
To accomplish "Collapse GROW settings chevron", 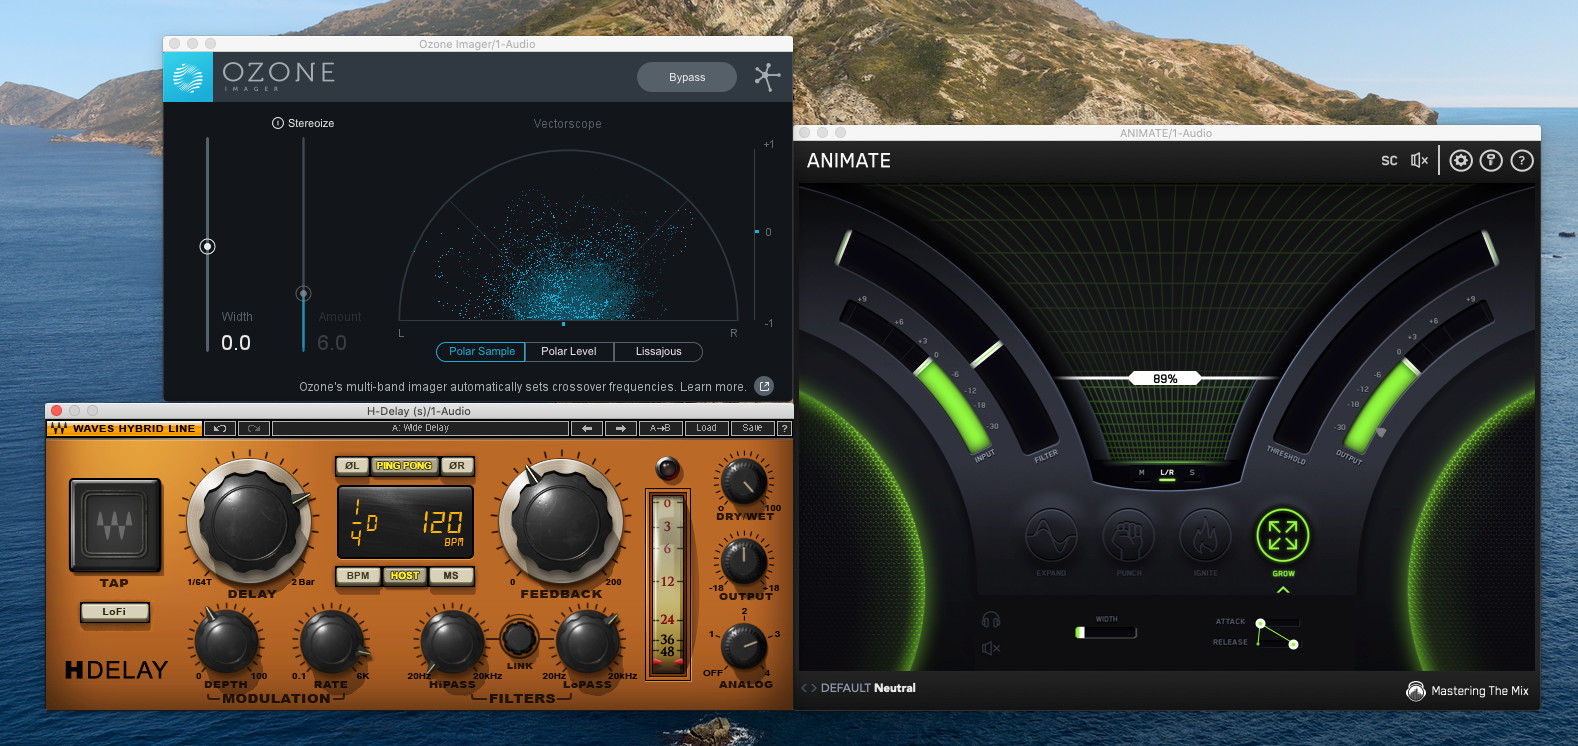I will pos(1283,590).
